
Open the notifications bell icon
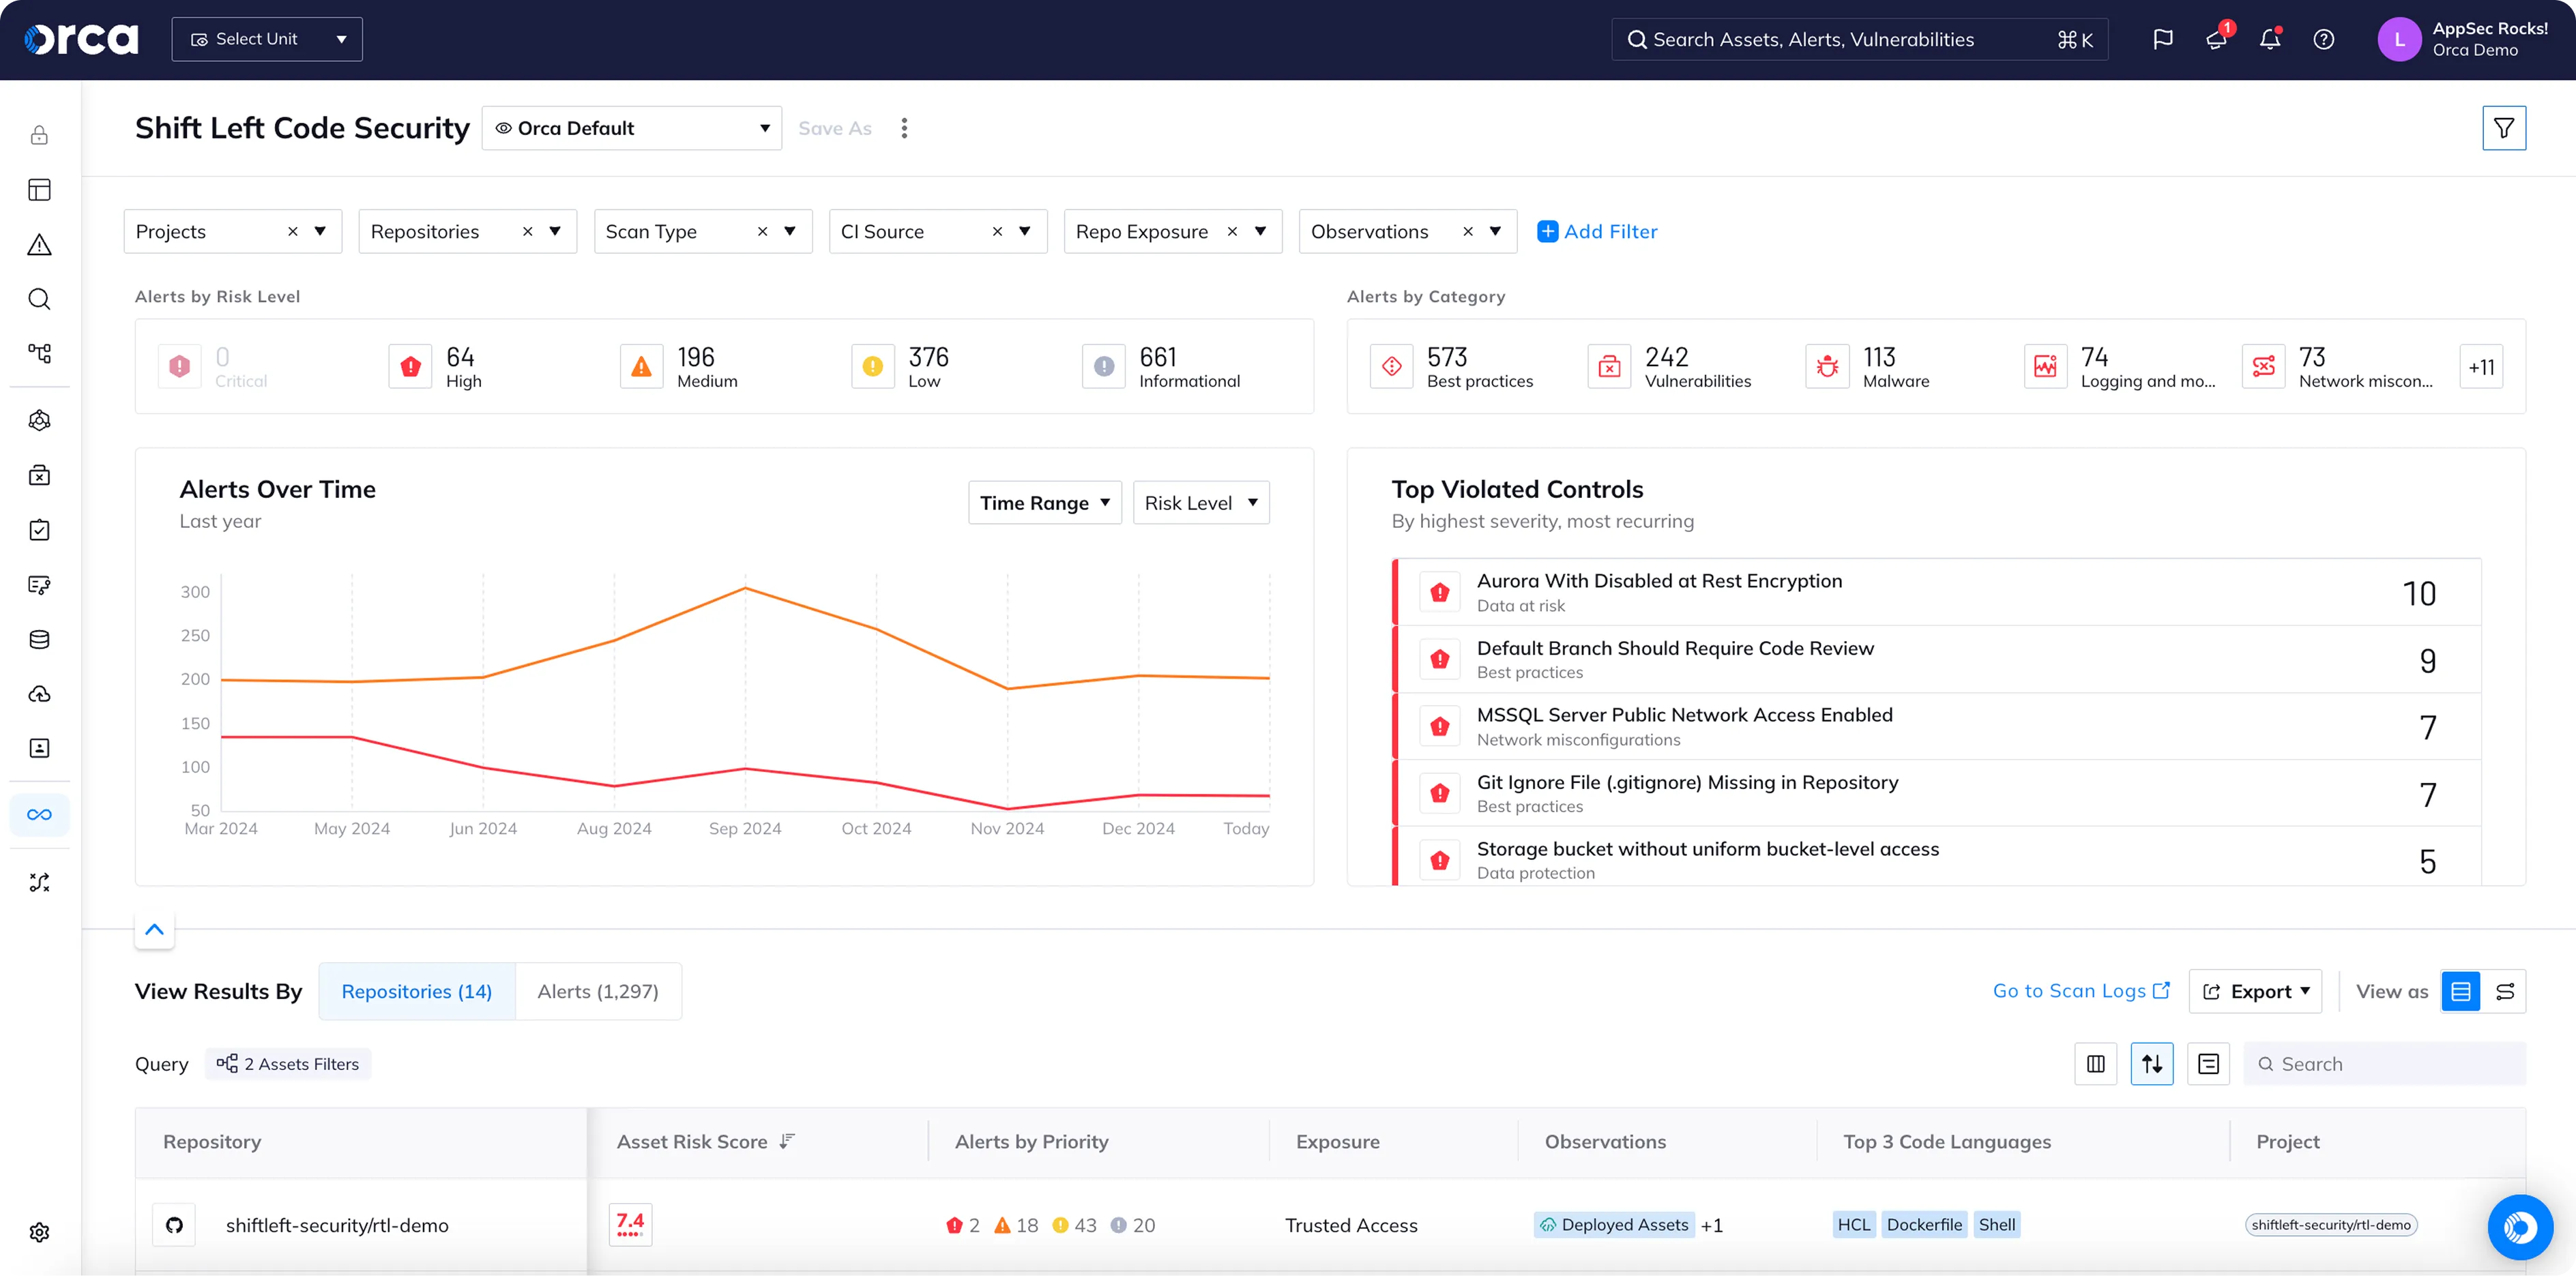pos(2269,39)
